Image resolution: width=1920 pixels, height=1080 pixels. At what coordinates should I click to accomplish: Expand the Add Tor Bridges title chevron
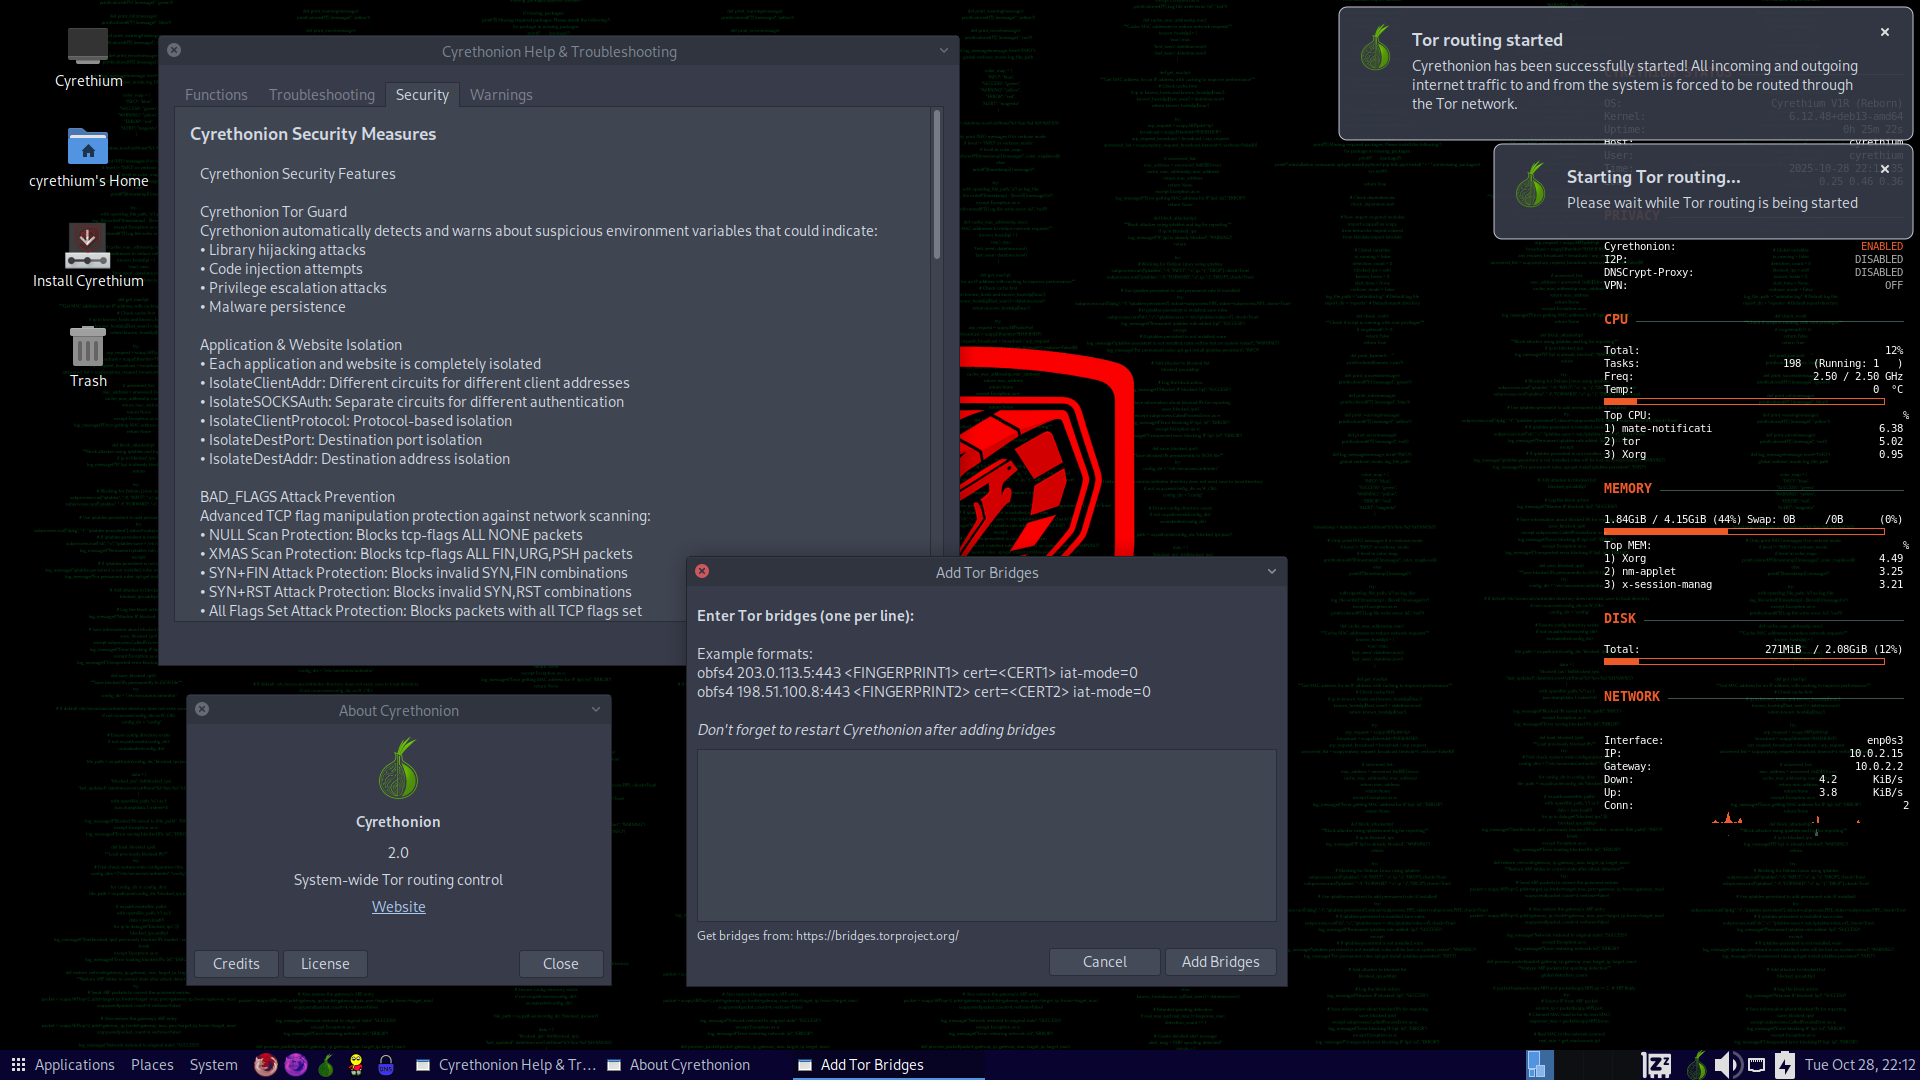pos(1272,572)
